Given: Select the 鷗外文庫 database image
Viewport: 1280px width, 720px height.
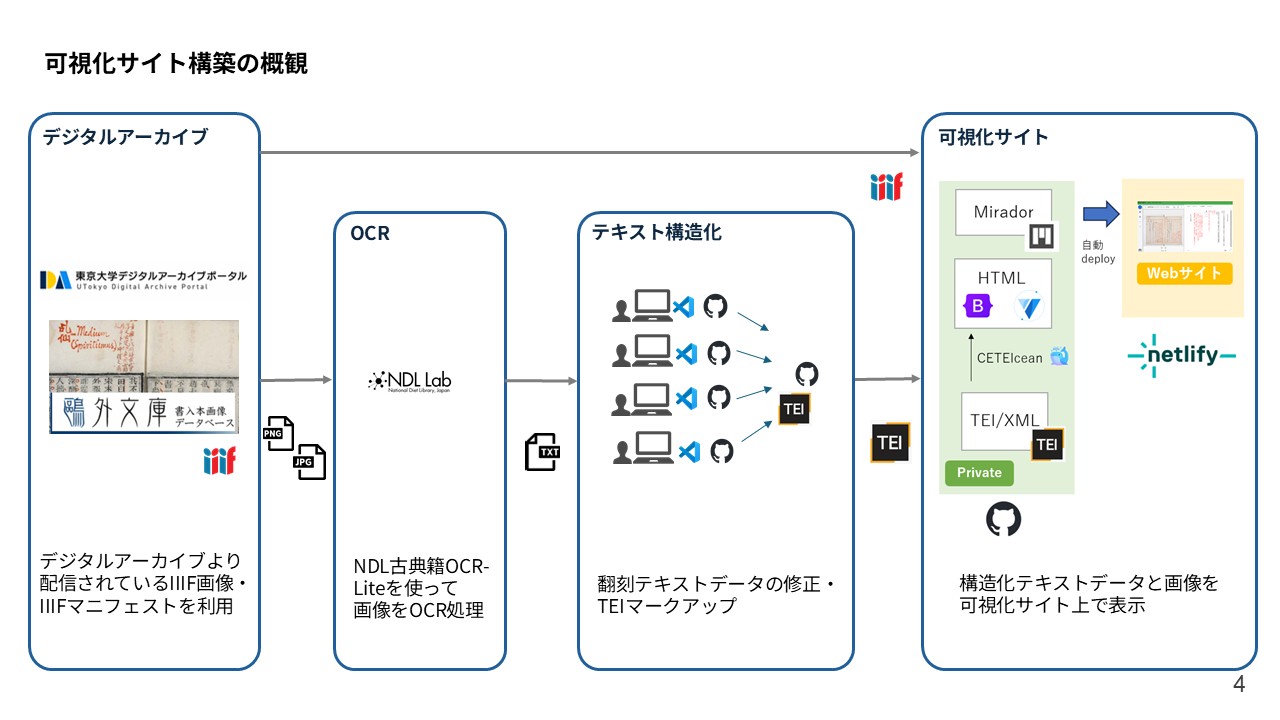Looking at the screenshot, I should [x=144, y=376].
